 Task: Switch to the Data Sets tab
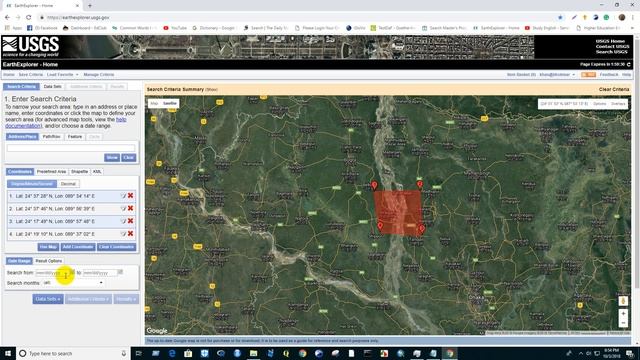53,87
